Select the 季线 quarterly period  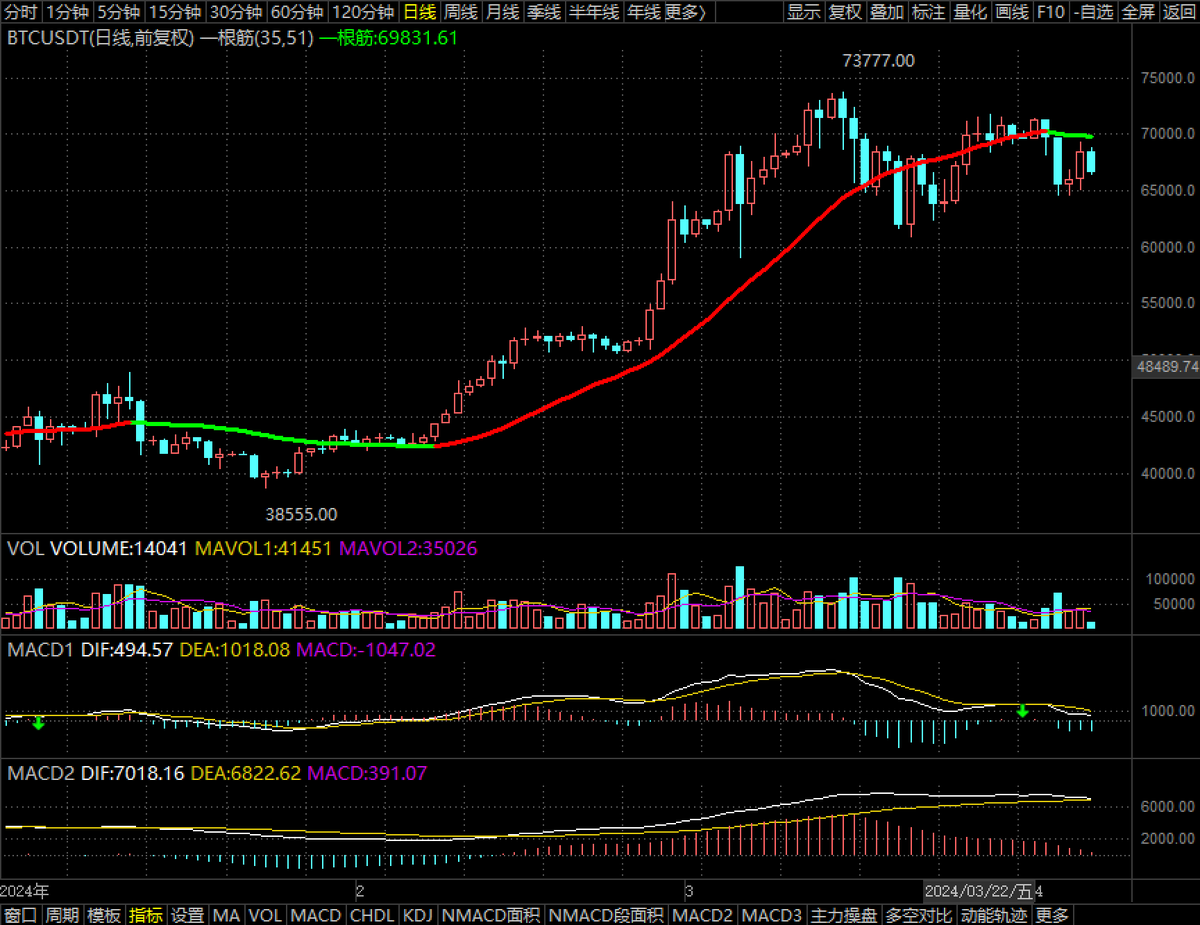pos(543,12)
